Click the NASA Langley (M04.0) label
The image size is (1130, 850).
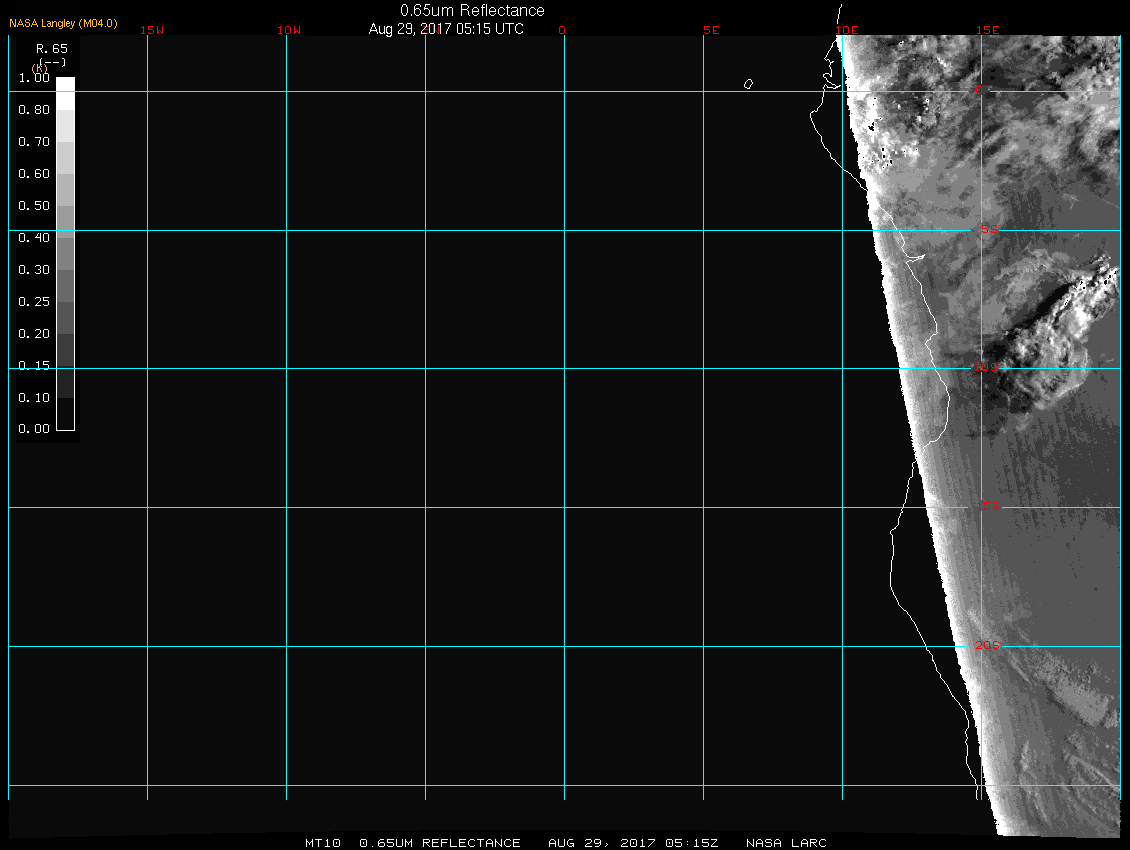pyautogui.click(x=63, y=22)
